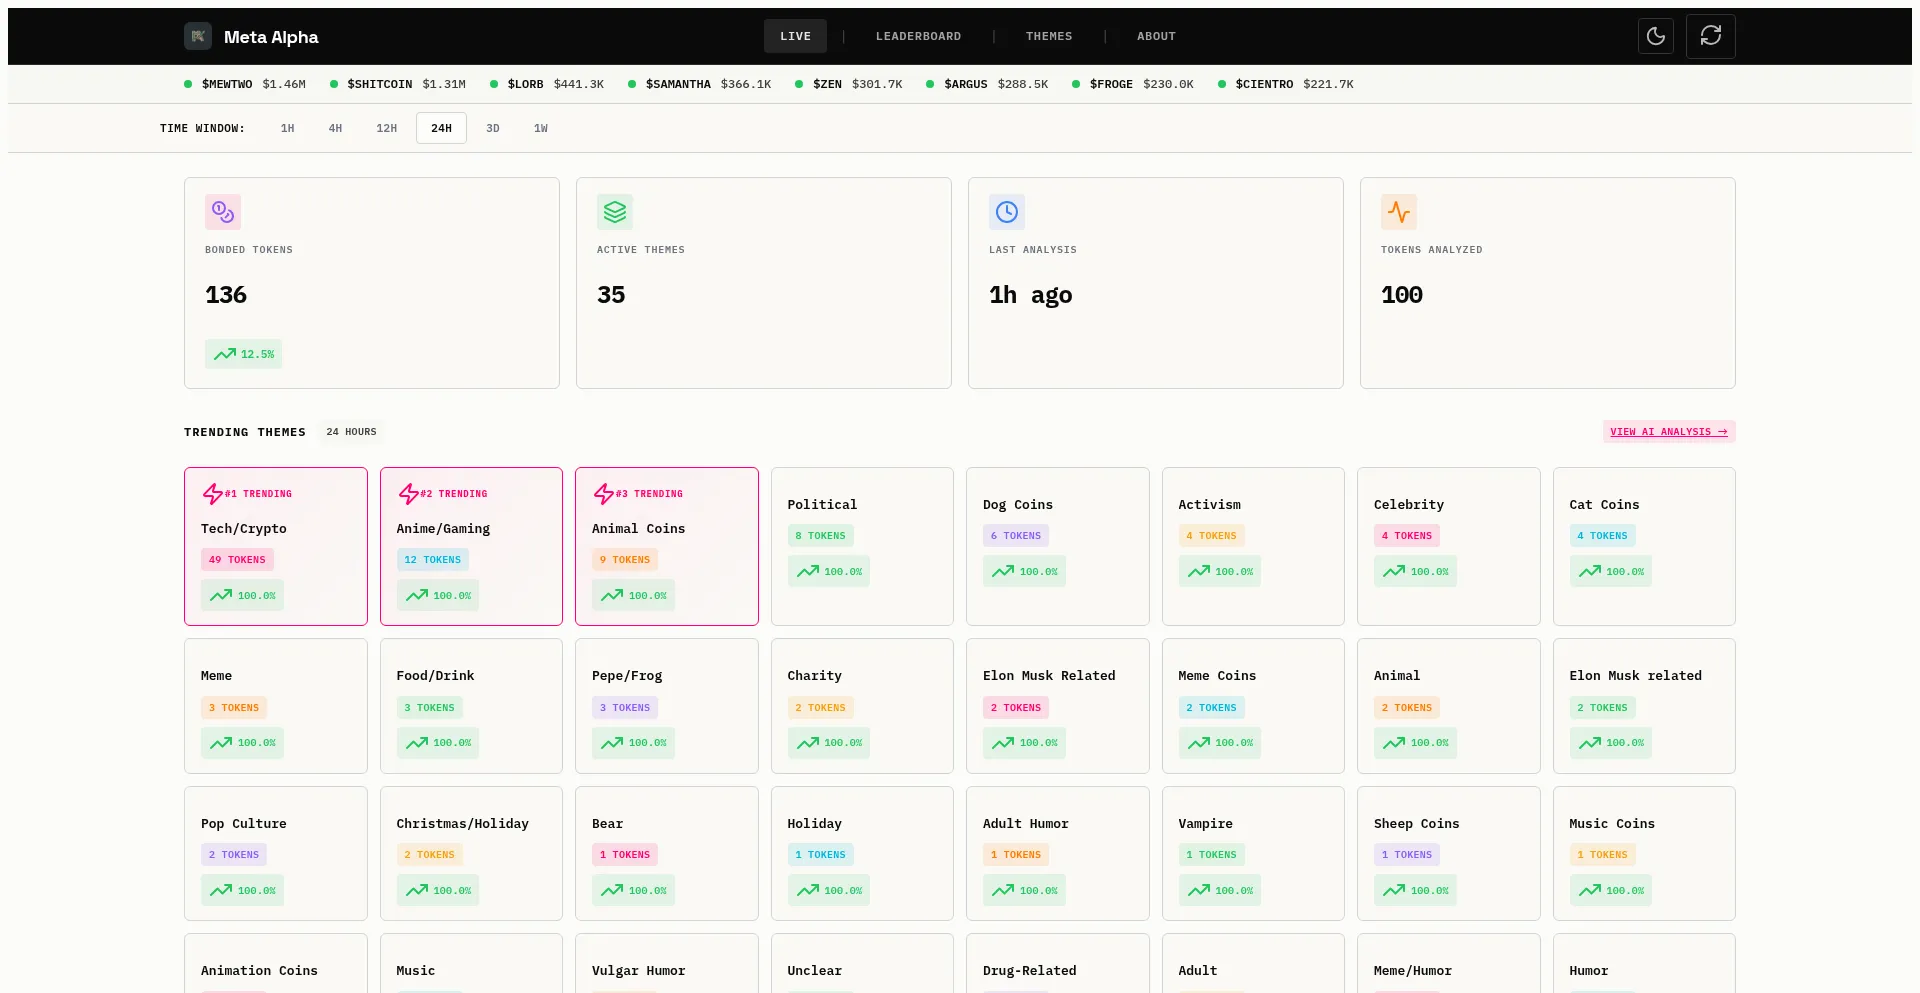The width and height of the screenshot is (1920, 993).
Task: Open the View AI Analysis link
Action: [1668, 432]
